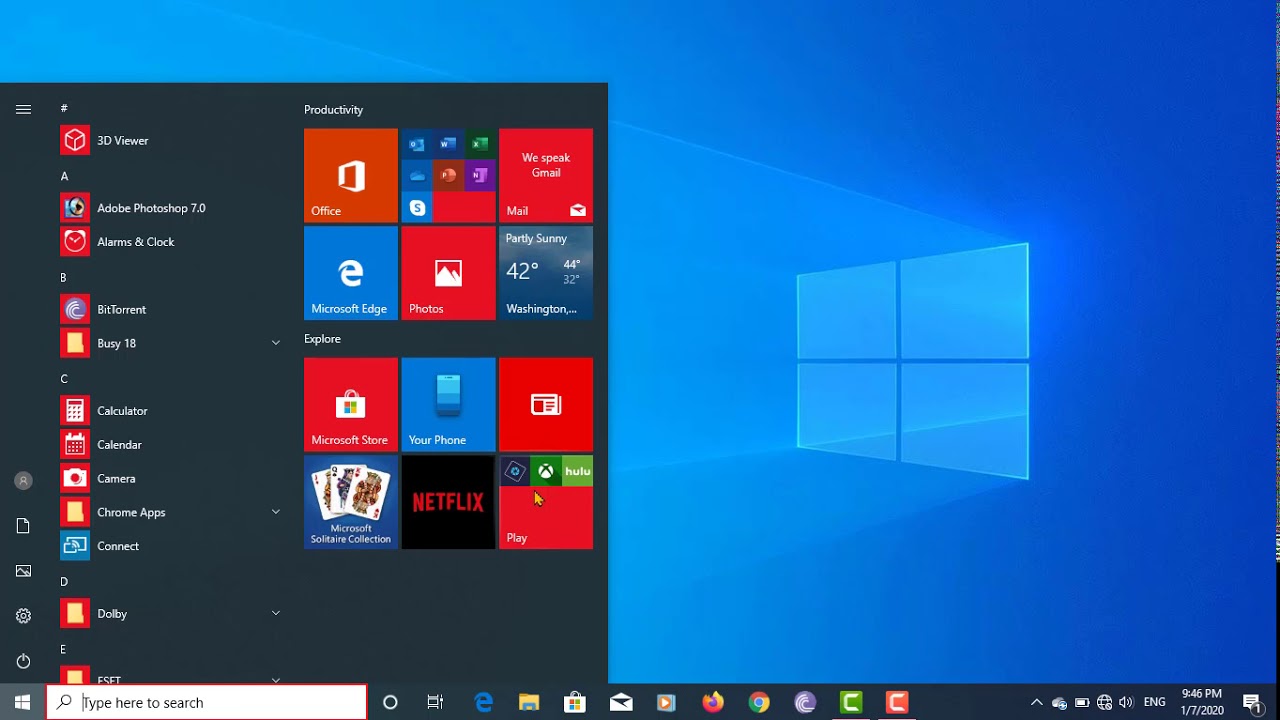Open the volume control in tray
The image size is (1280, 720).
tap(1127, 703)
